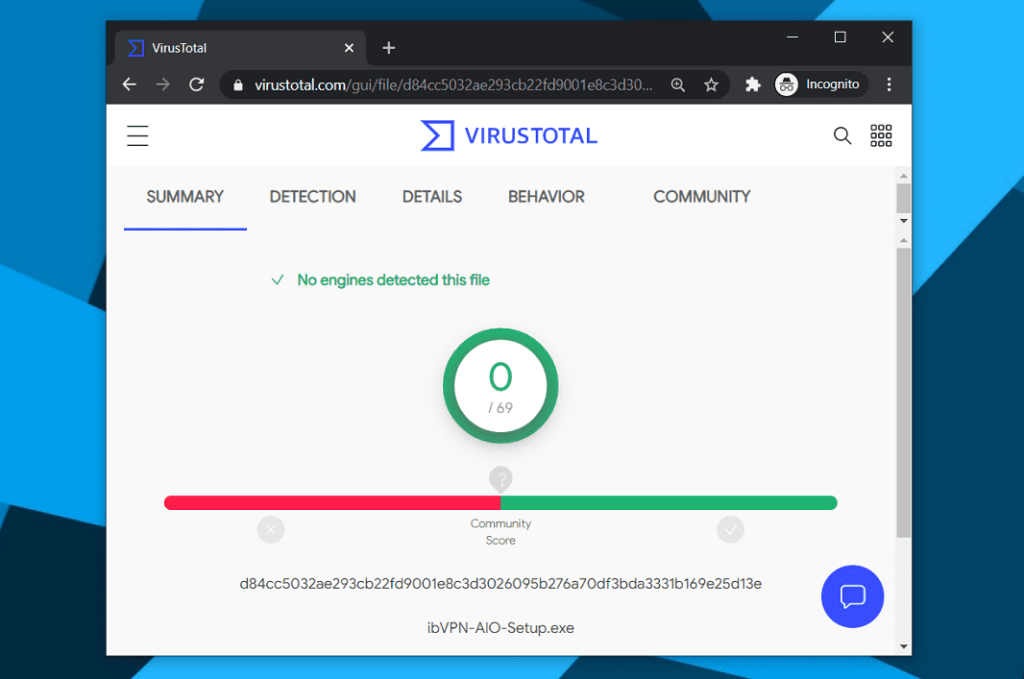The width and height of the screenshot is (1024, 679).
Task: Minimize the Chrome window
Action: [x=792, y=37]
